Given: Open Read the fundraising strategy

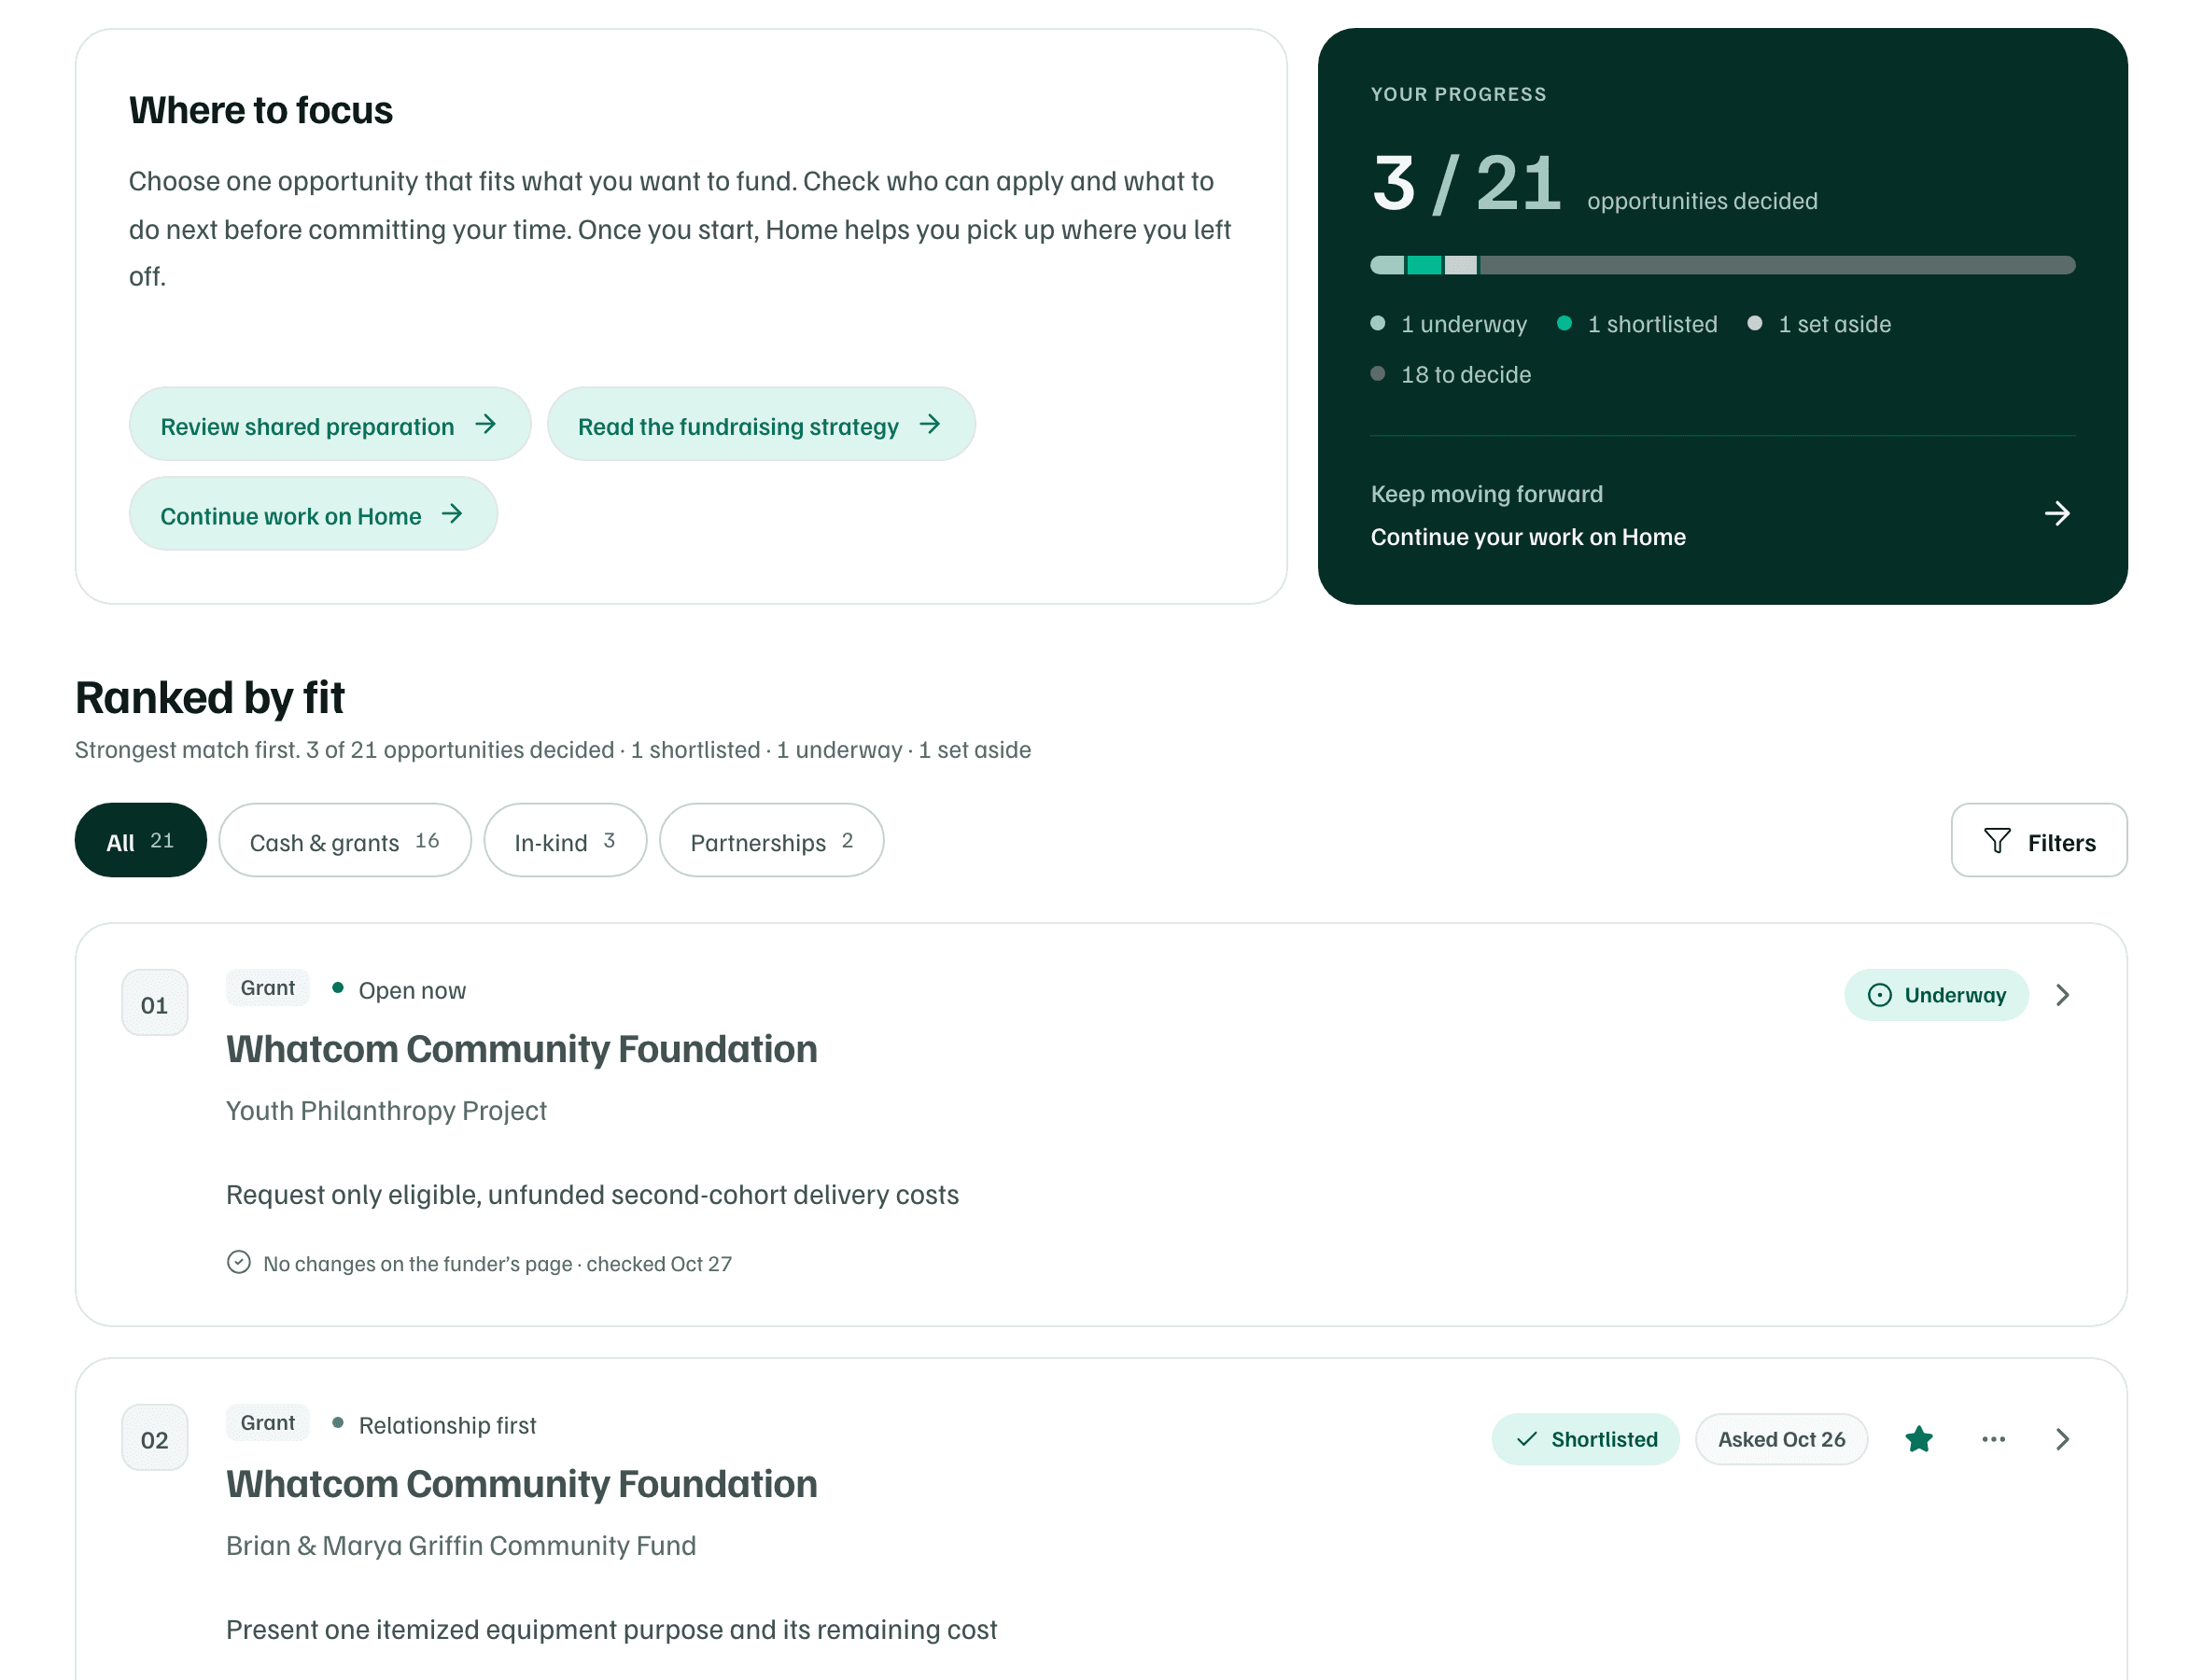Looking at the screenshot, I should [761, 424].
